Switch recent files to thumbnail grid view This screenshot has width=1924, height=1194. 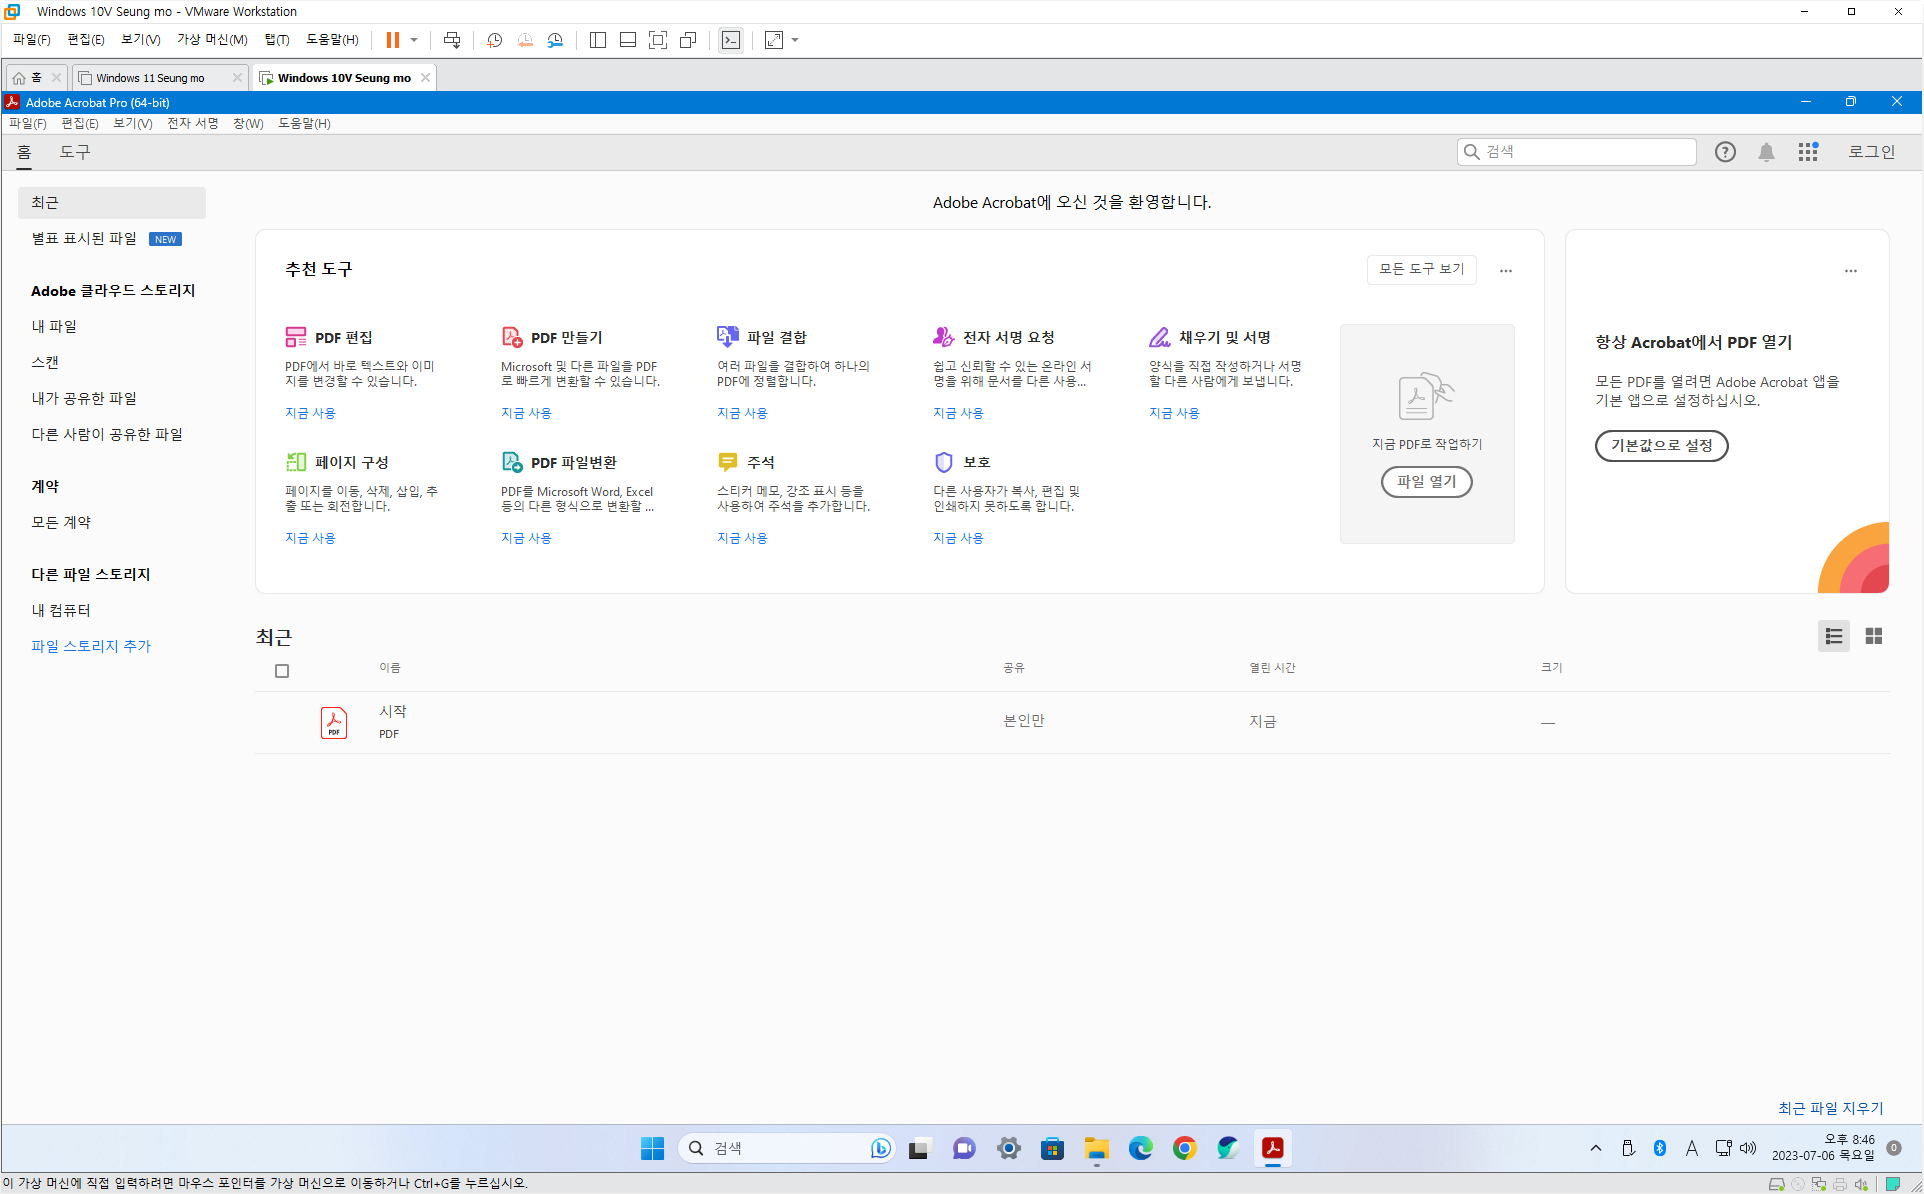pos(1873,636)
